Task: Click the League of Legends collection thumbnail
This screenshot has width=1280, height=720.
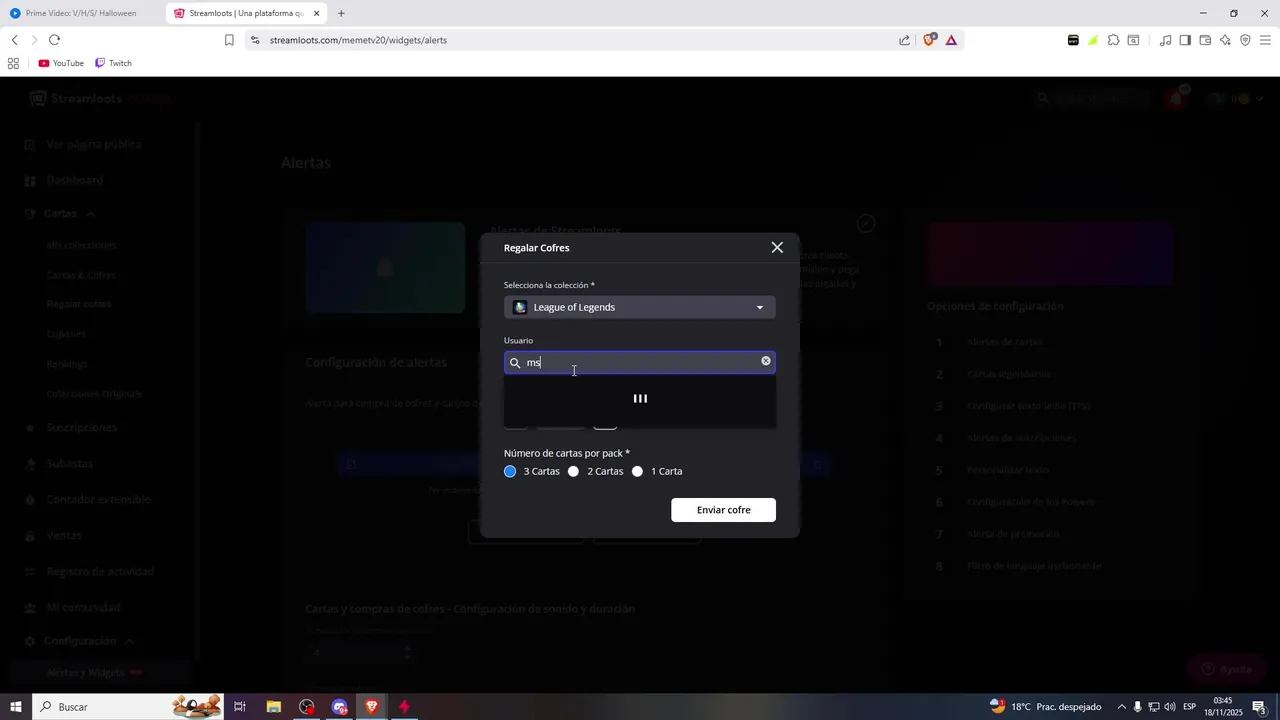Action: click(x=520, y=307)
